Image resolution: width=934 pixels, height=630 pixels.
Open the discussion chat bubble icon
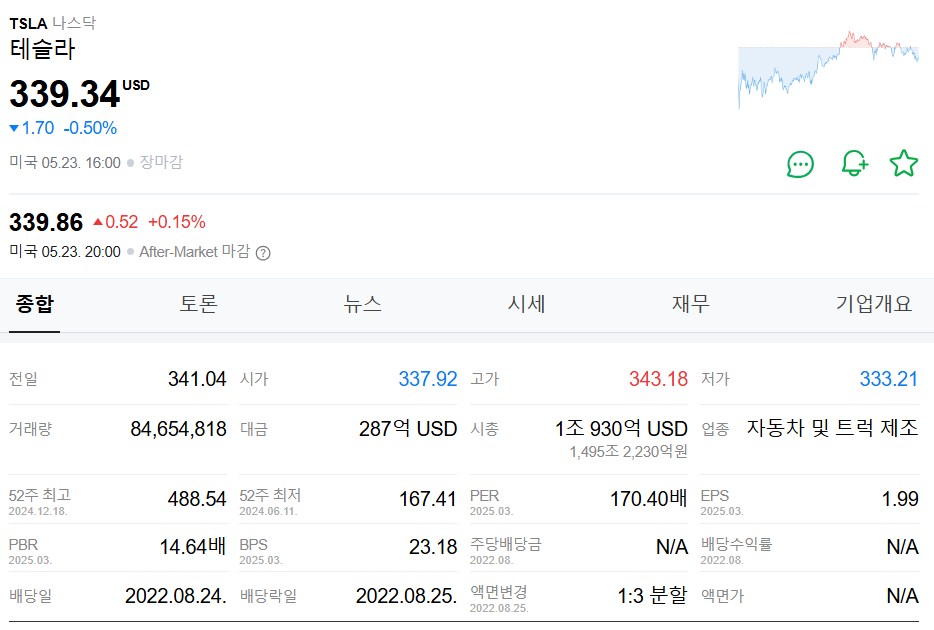point(800,164)
